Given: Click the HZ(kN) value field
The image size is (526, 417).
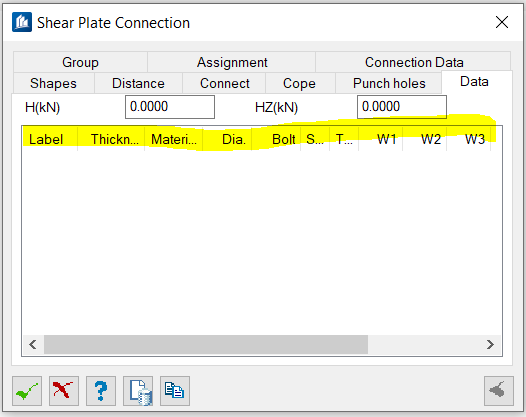Looking at the screenshot, I should [x=402, y=107].
